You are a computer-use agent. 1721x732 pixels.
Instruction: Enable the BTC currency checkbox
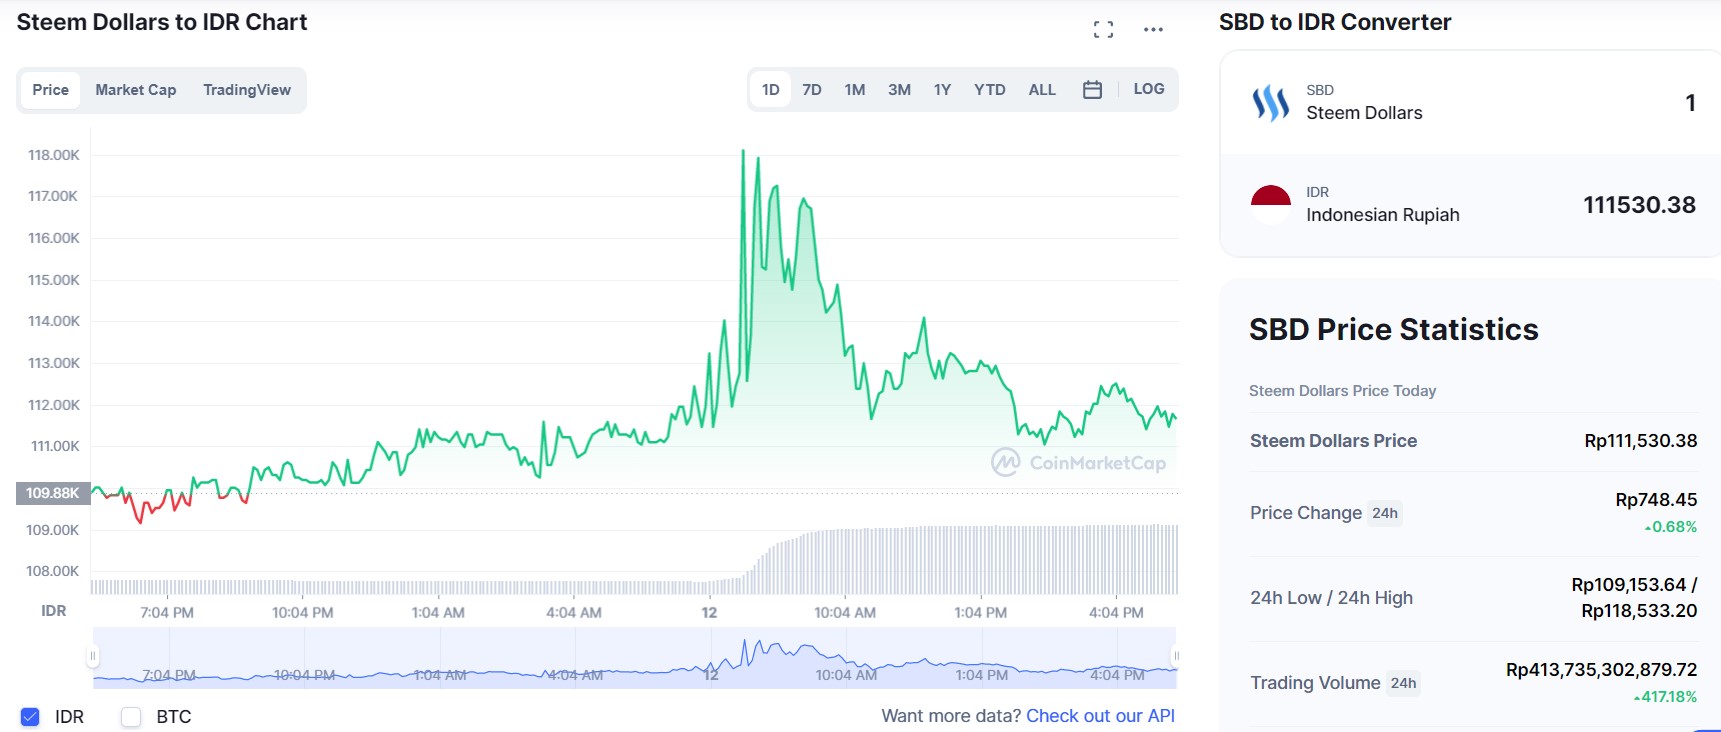[x=131, y=717]
